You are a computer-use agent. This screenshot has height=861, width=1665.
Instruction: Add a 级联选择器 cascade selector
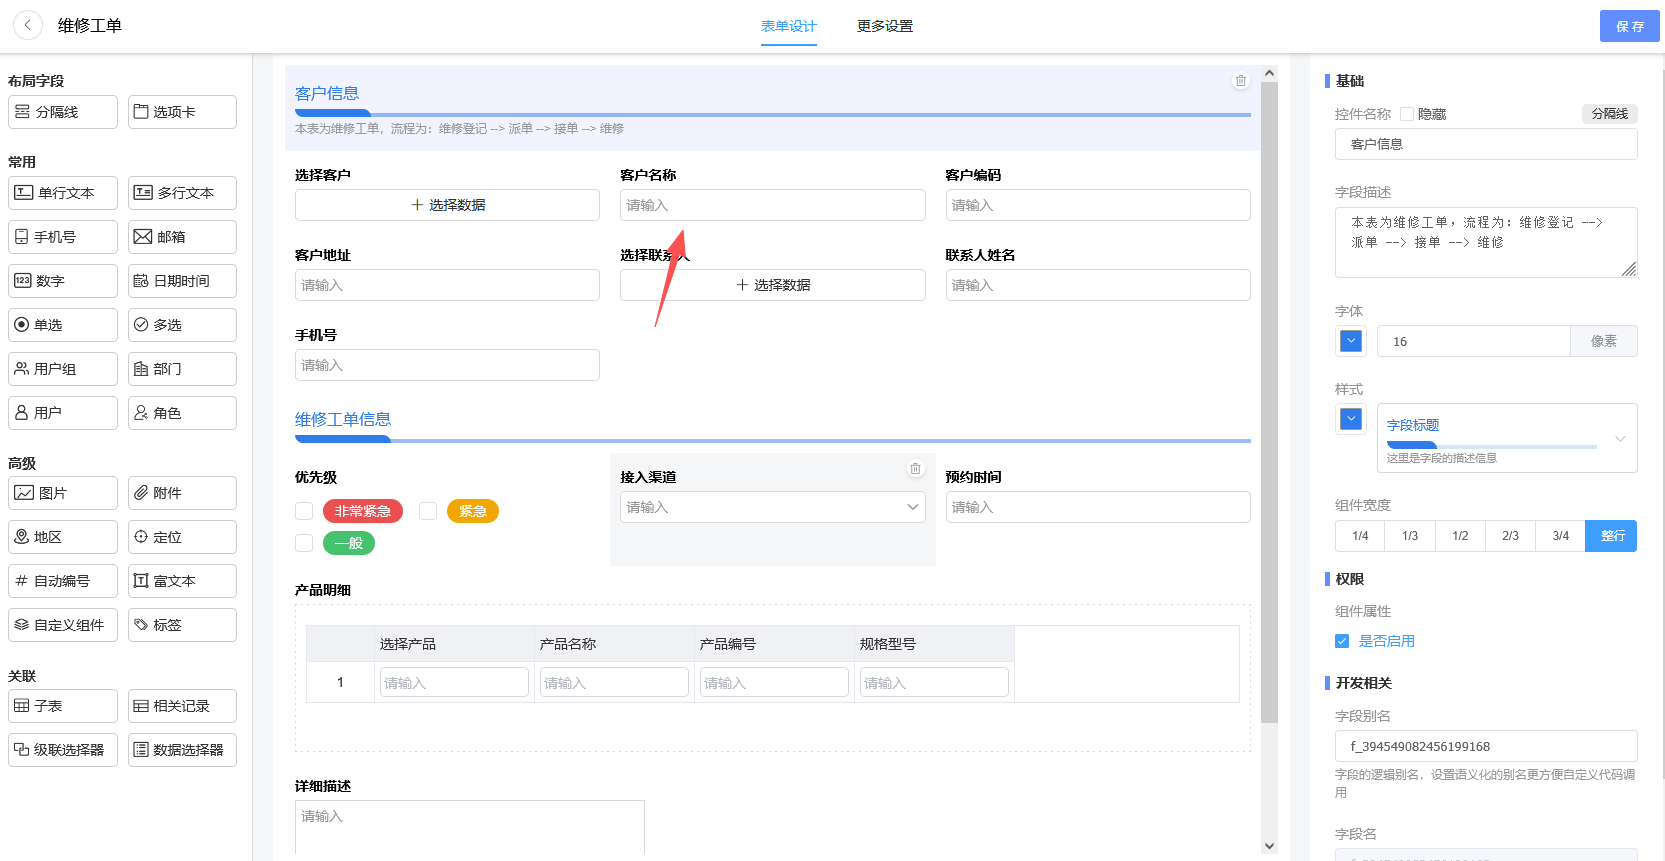pos(63,750)
